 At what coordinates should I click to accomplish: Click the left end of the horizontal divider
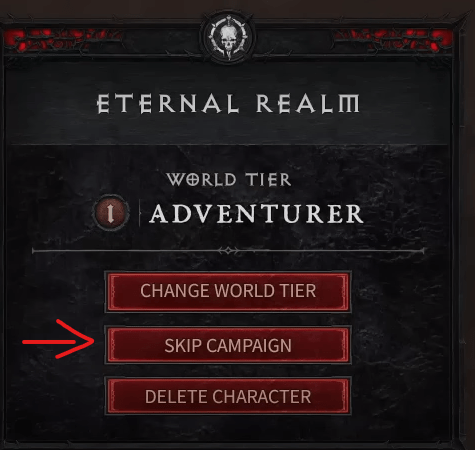pos(35,251)
